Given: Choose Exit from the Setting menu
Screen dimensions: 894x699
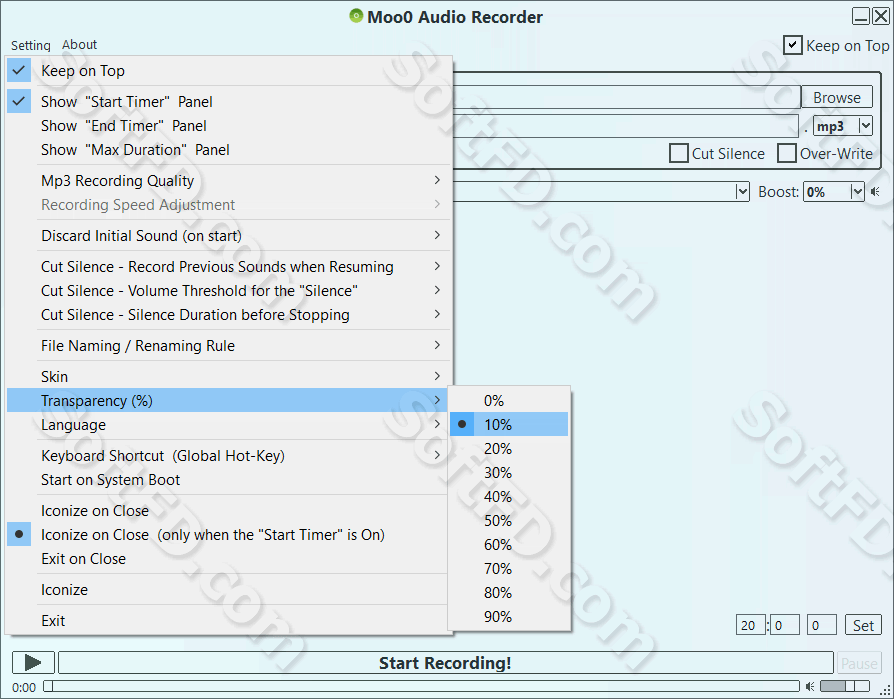Looking at the screenshot, I should pos(229,620).
